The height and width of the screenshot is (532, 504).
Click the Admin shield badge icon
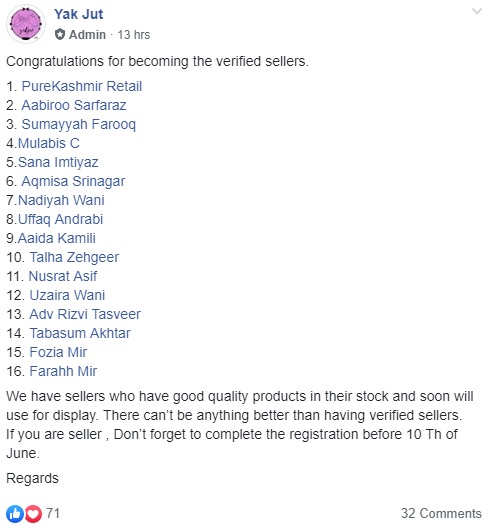tap(60, 35)
